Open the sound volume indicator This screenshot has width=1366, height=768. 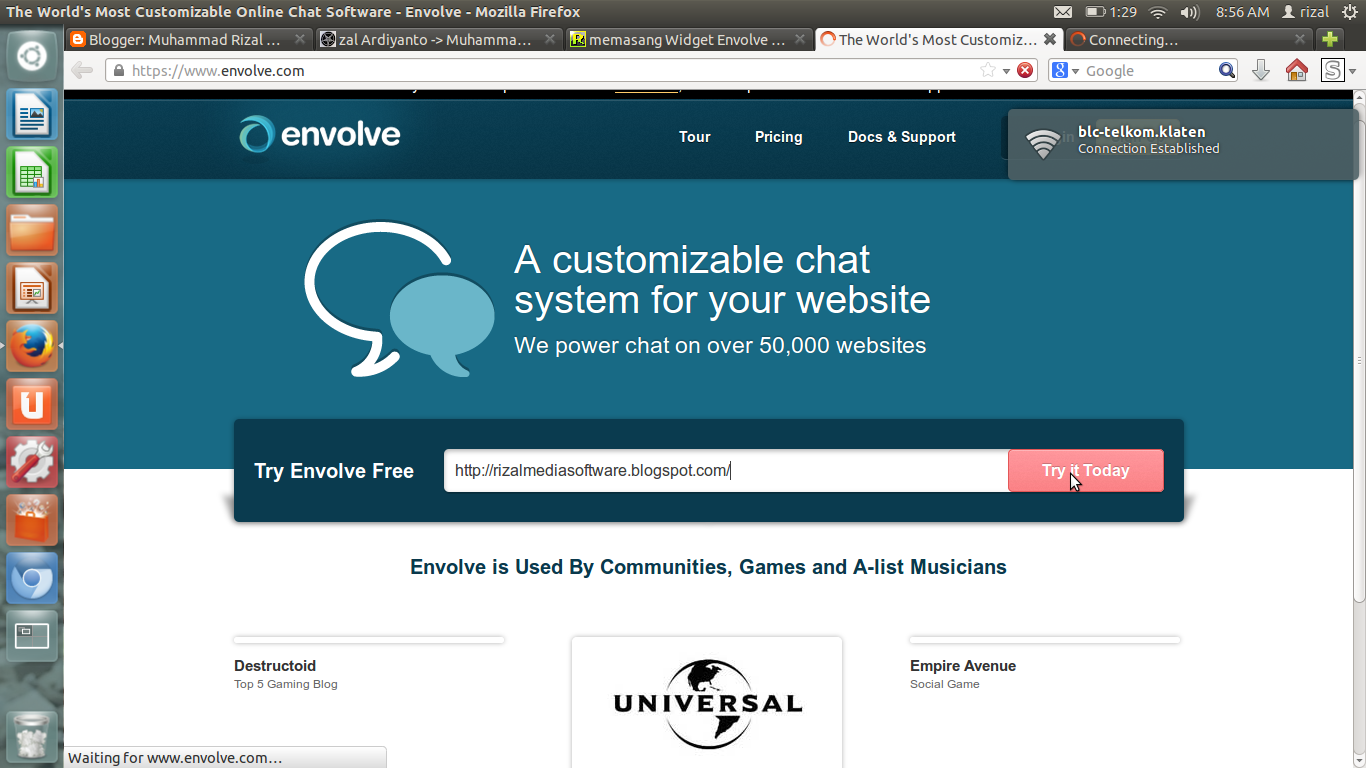click(1190, 12)
